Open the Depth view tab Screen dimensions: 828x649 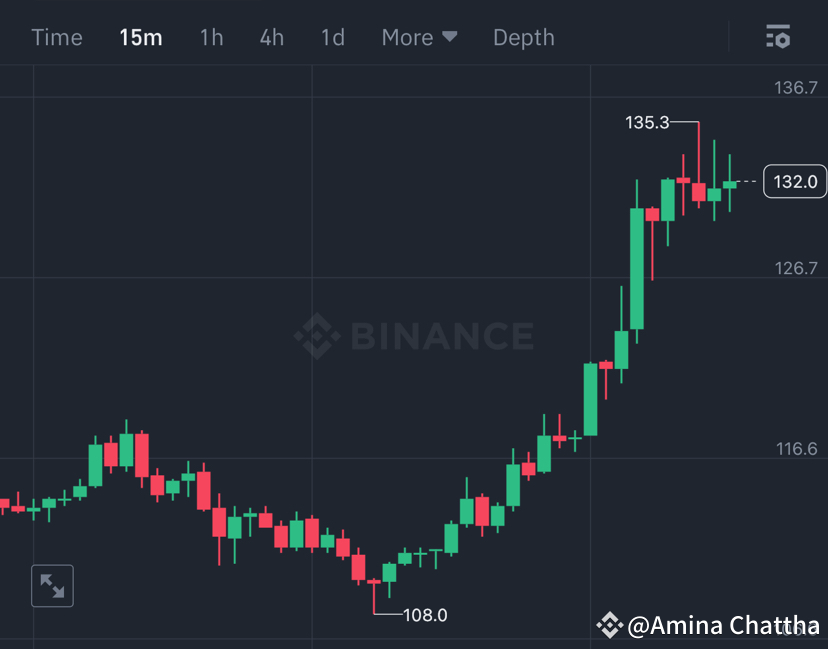pyautogui.click(x=523, y=37)
